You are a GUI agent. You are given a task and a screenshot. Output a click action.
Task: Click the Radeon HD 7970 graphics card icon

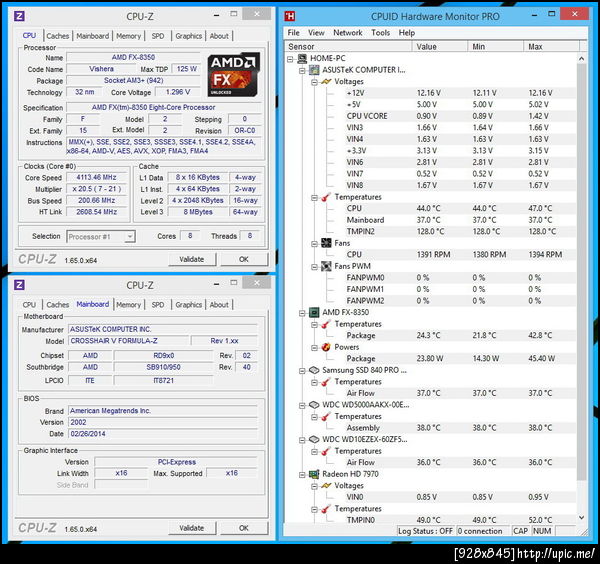314,474
